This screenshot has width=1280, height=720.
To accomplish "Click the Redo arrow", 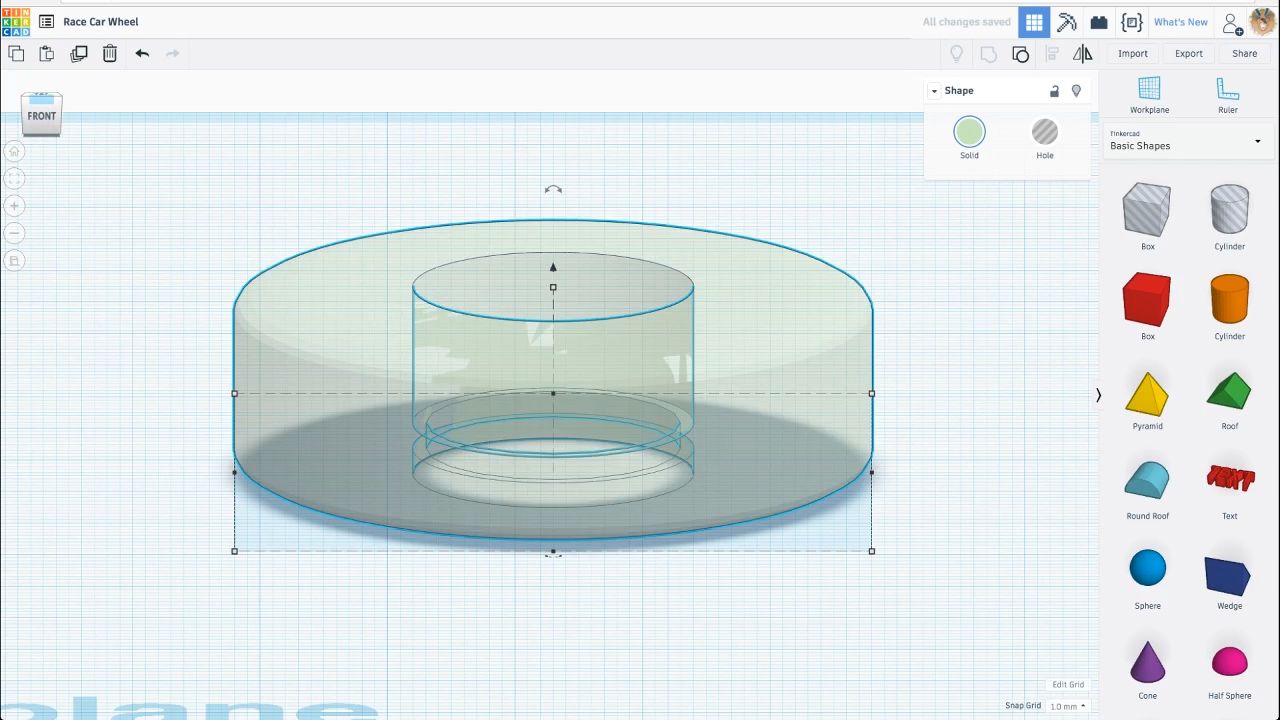I will (x=172, y=54).
